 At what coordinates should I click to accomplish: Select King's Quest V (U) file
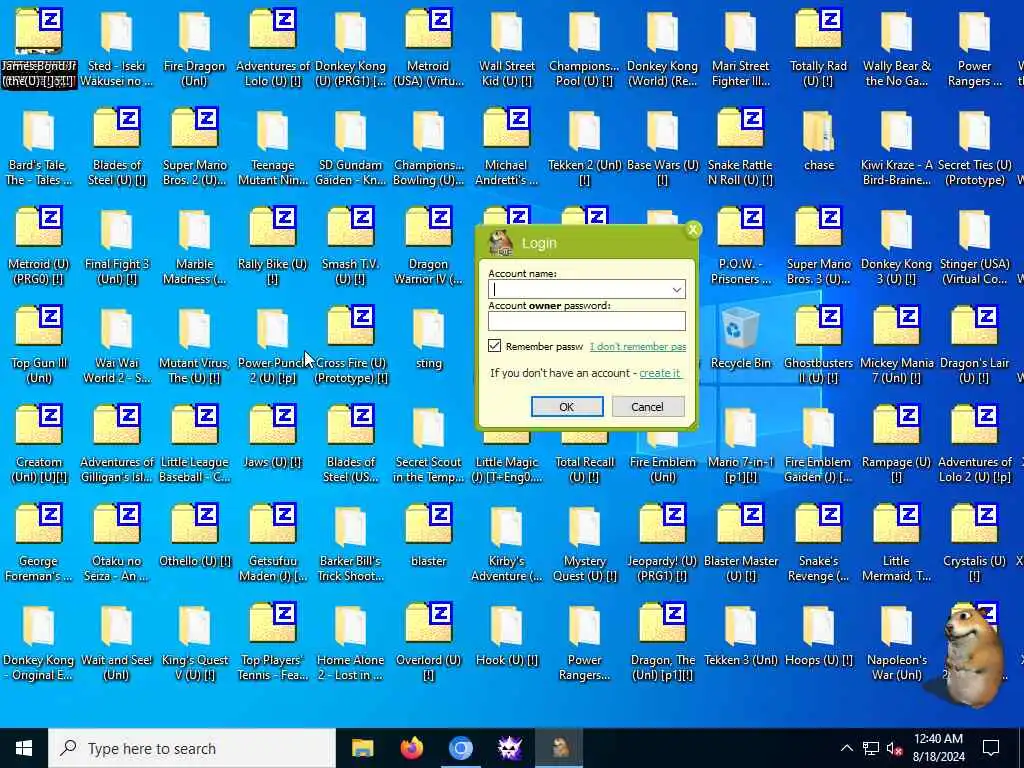click(195, 641)
